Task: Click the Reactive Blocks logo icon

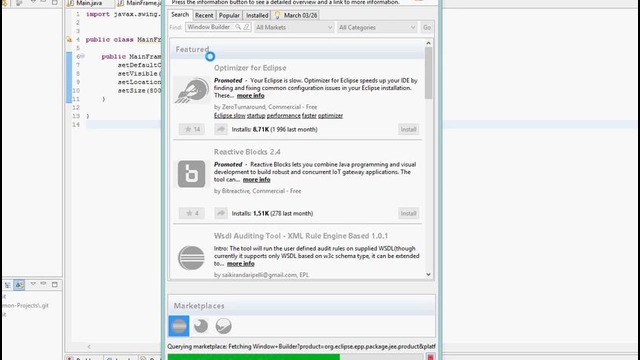Action: click(x=191, y=174)
